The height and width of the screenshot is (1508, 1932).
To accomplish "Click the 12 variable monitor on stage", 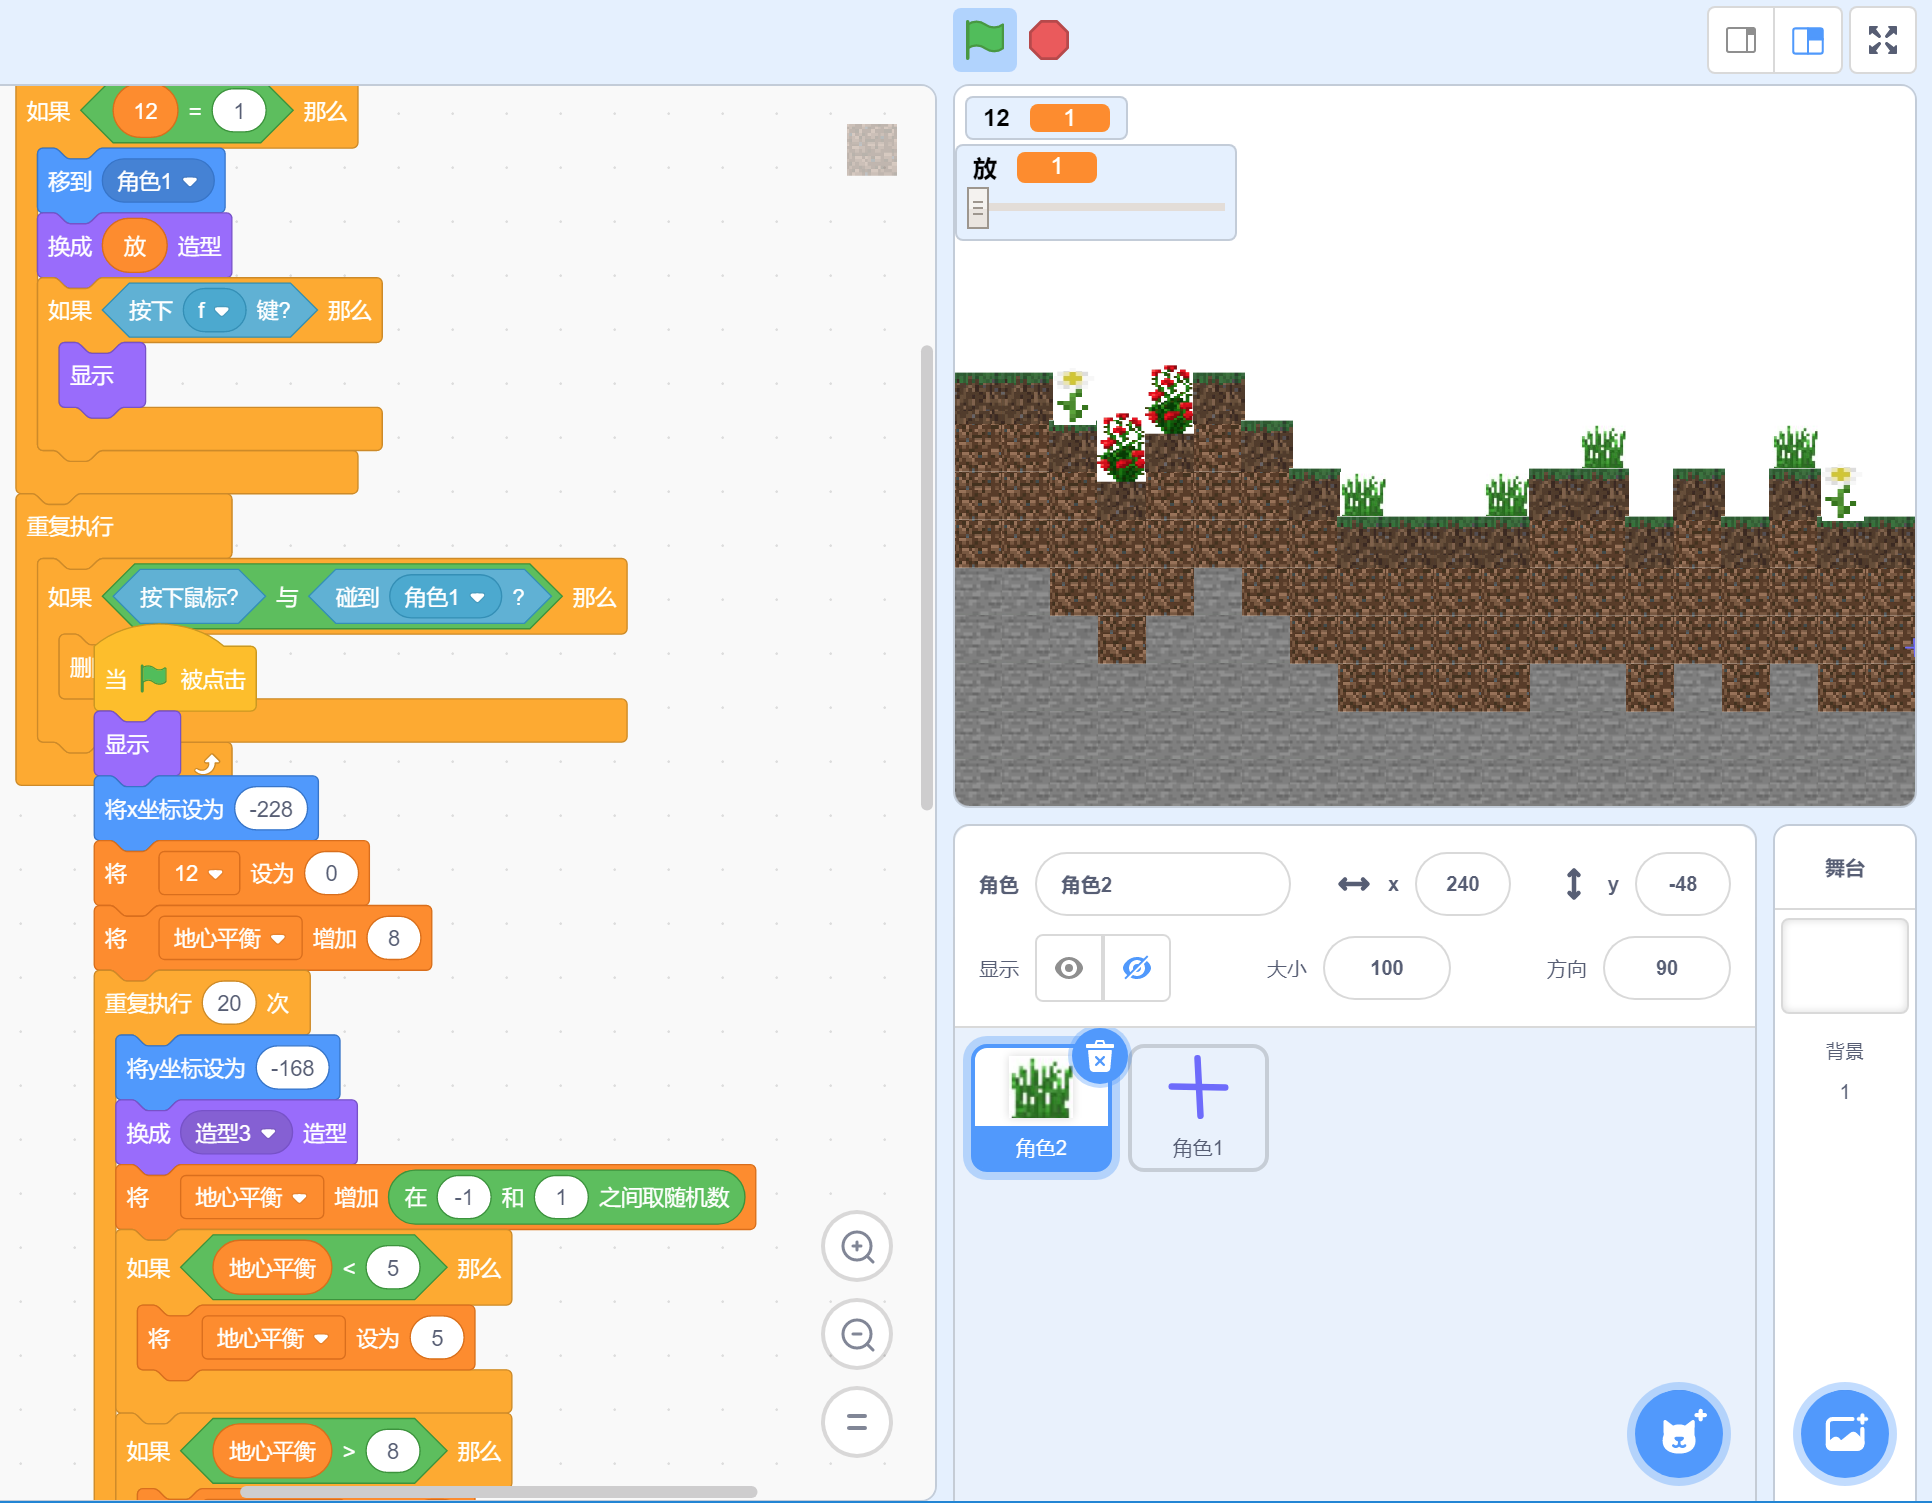I will pyautogui.click(x=1046, y=118).
